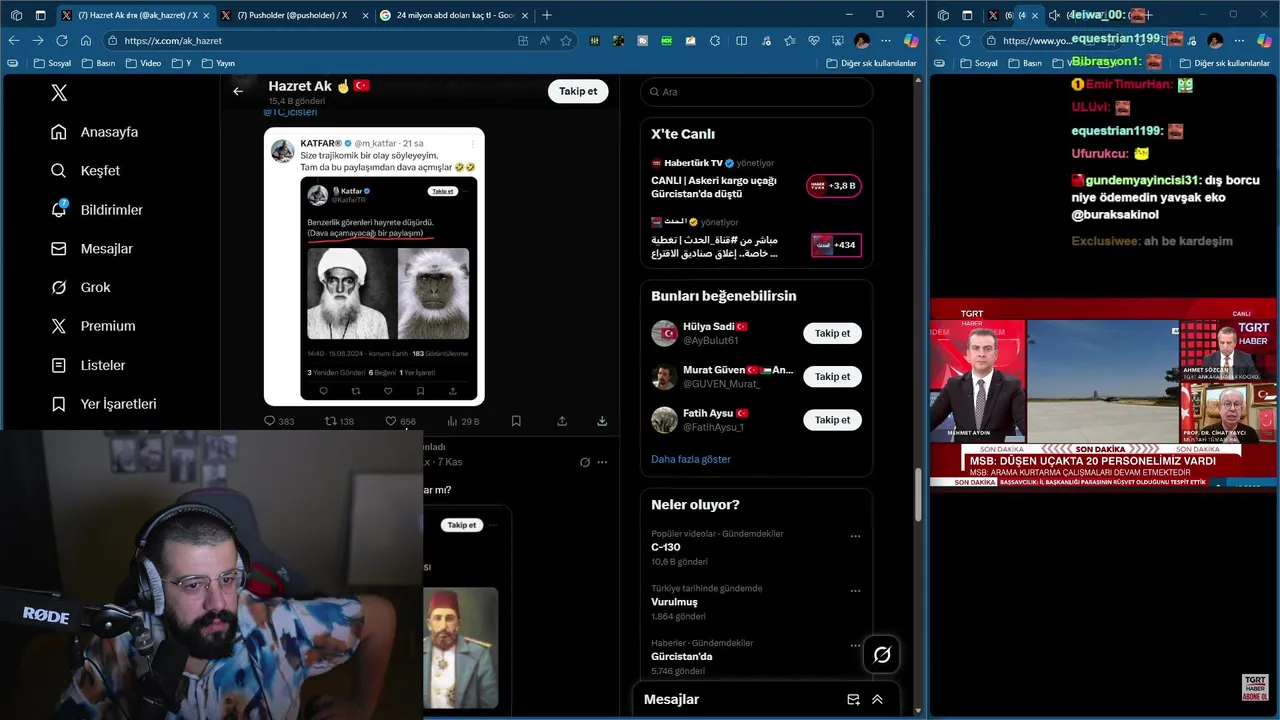Screen dimensions: 1280x720
Task: Click Grok icon on the 7 Kas tweet
Action: point(585,462)
